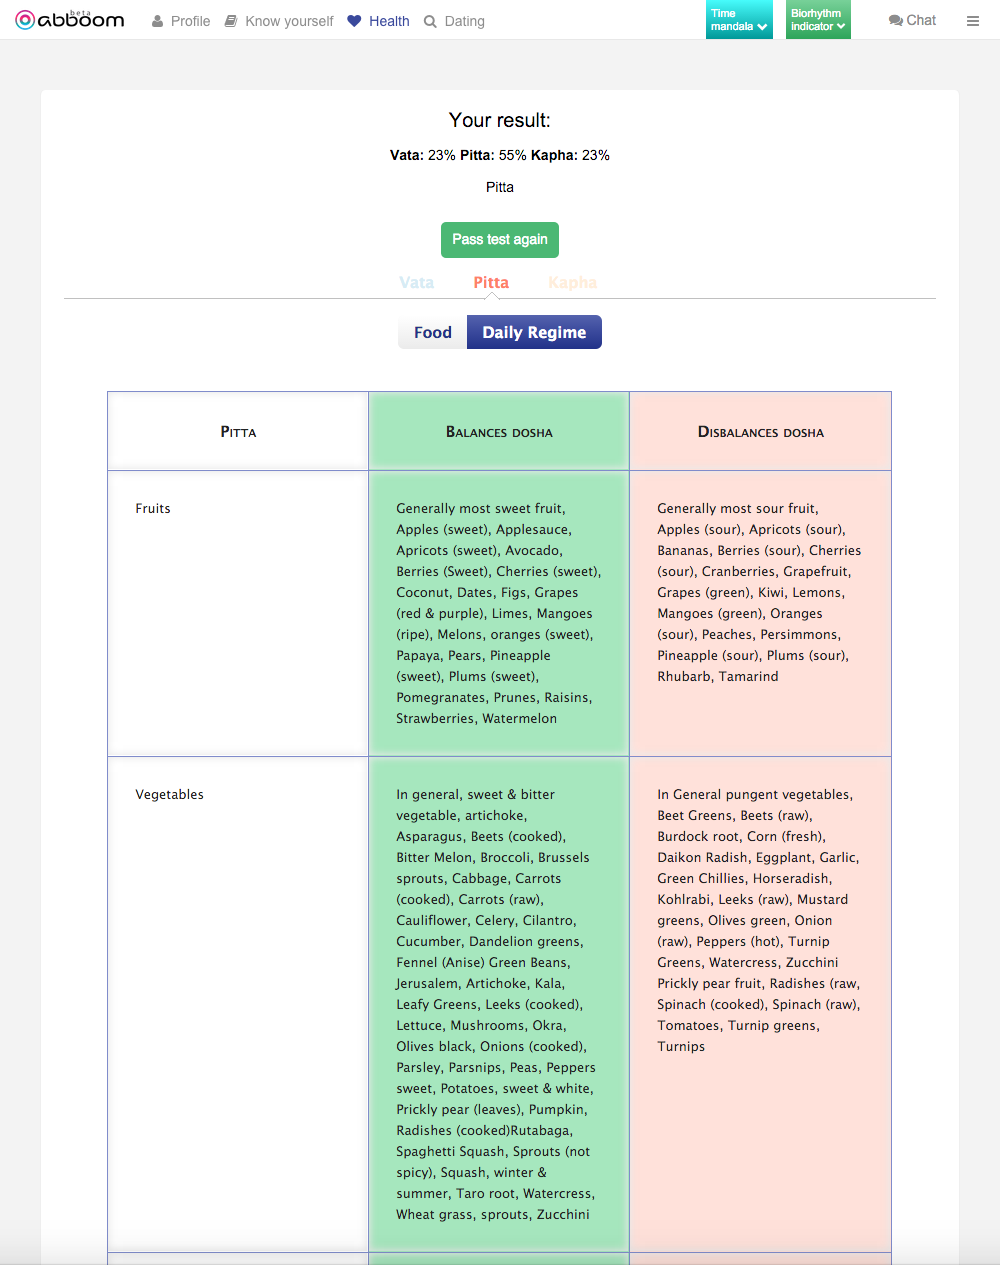Click the Disbalances dosha column header
Viewport: 1000px width, 1265px height.
[x=761, y=432]
